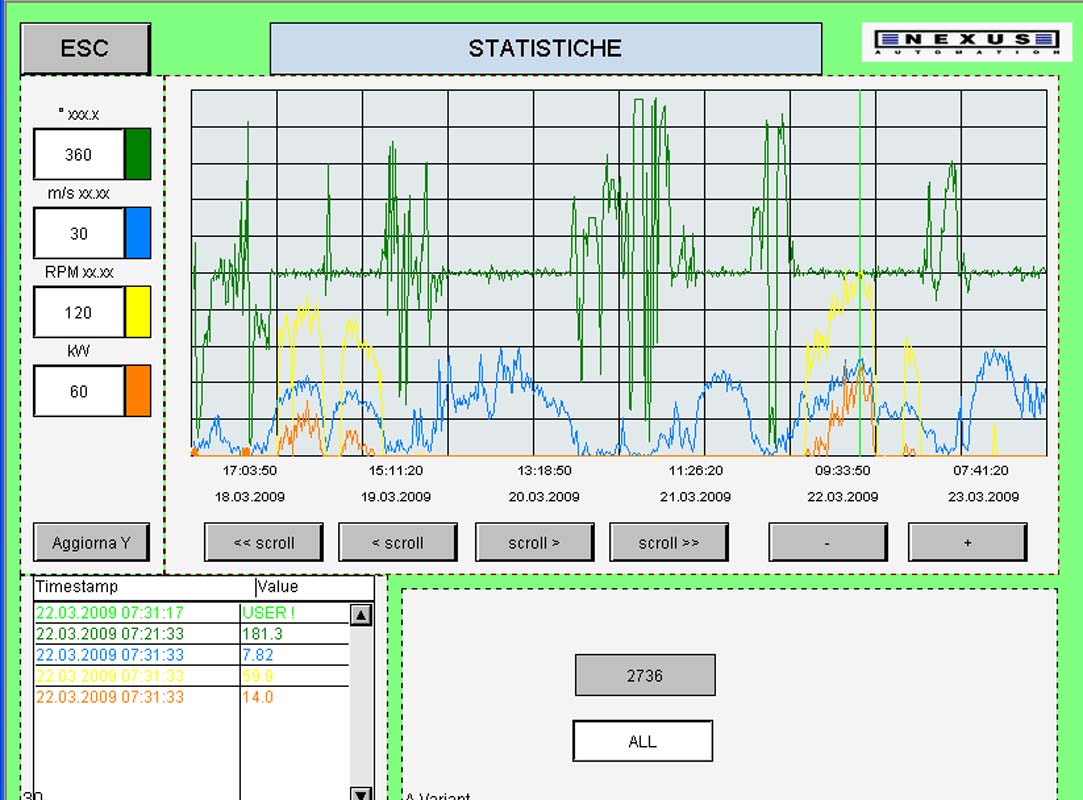The width and height of the screenshot is (1083, 800).
Task: Edit the m/s scale field showing 30
Action: (78, 233)
